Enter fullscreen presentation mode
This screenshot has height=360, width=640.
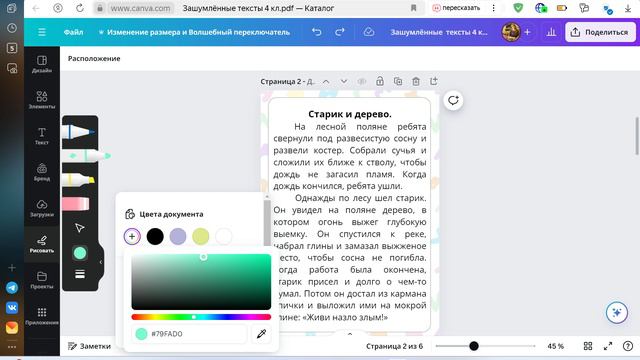coord(608,346)
